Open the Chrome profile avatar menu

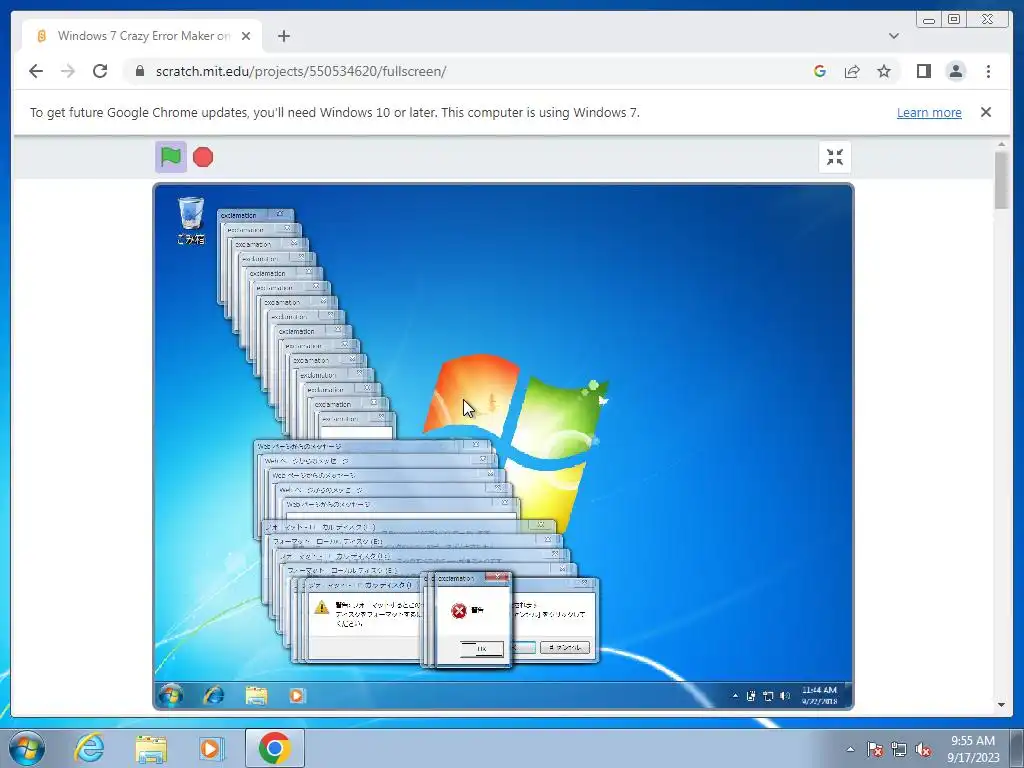click(955, 71)
